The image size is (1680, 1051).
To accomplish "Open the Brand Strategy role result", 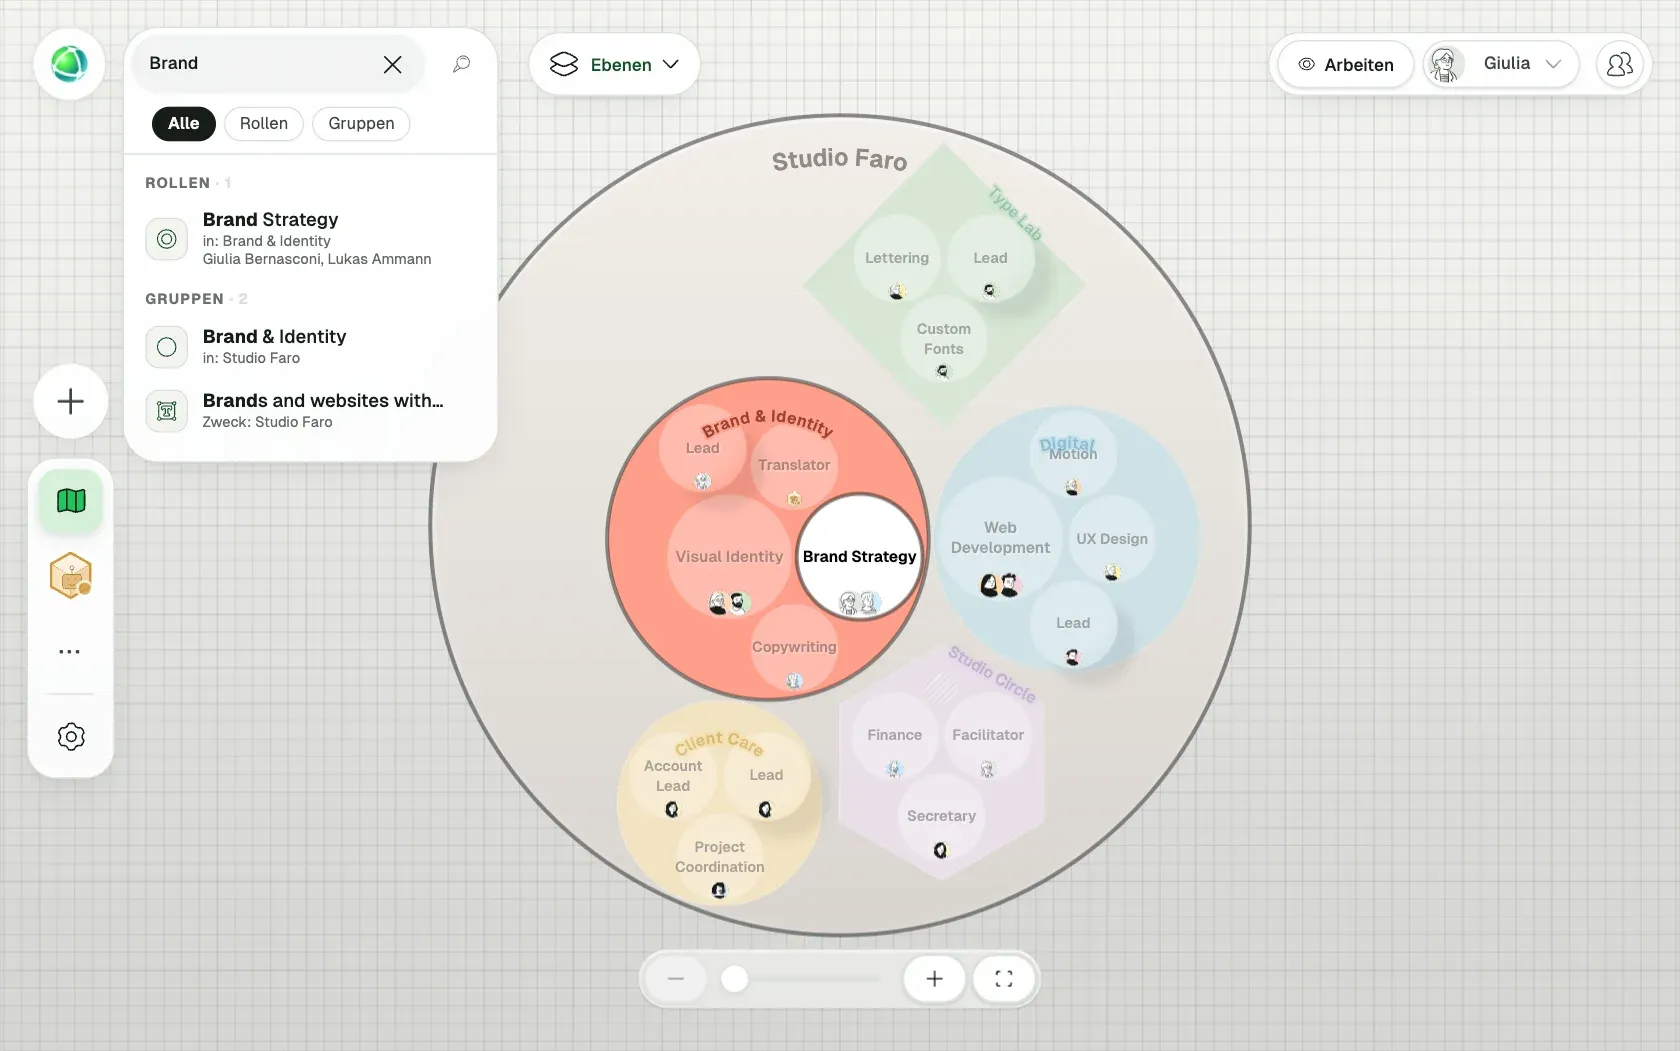I will click(x=310, y=238).
